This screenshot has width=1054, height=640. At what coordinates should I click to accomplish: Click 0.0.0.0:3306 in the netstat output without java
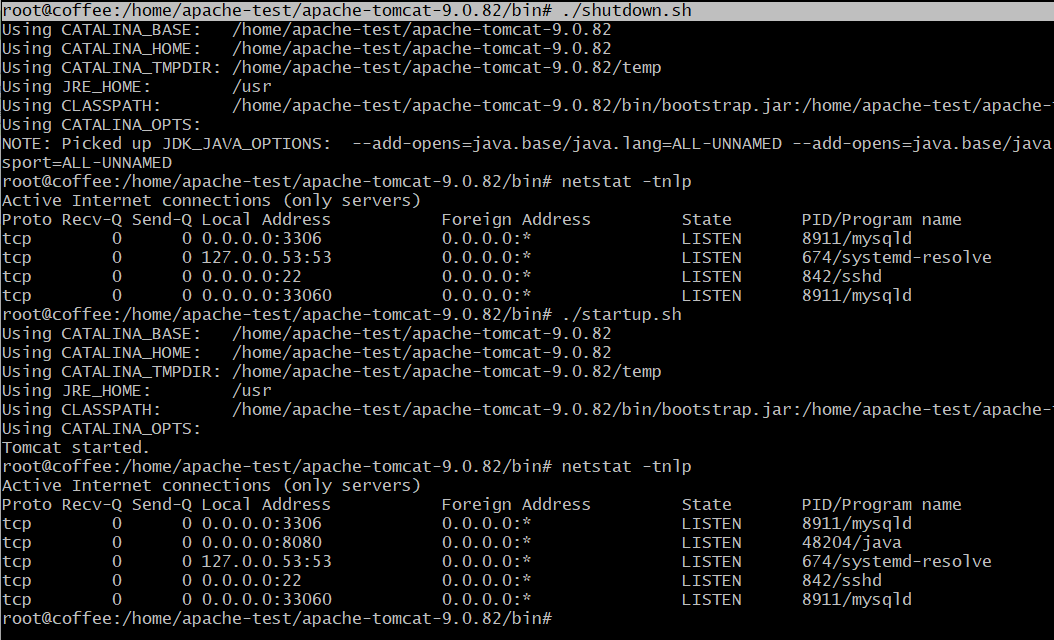[261, 239]
